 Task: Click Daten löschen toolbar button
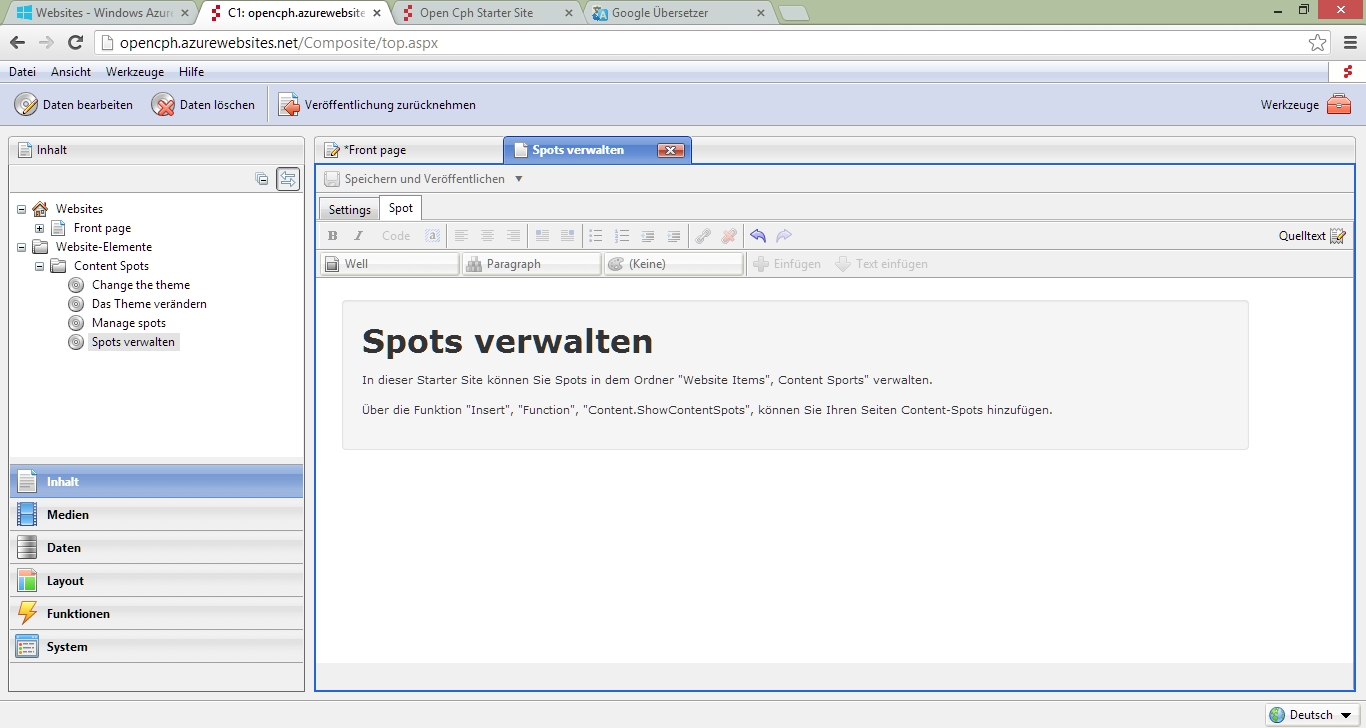click(x=204, y=105)
